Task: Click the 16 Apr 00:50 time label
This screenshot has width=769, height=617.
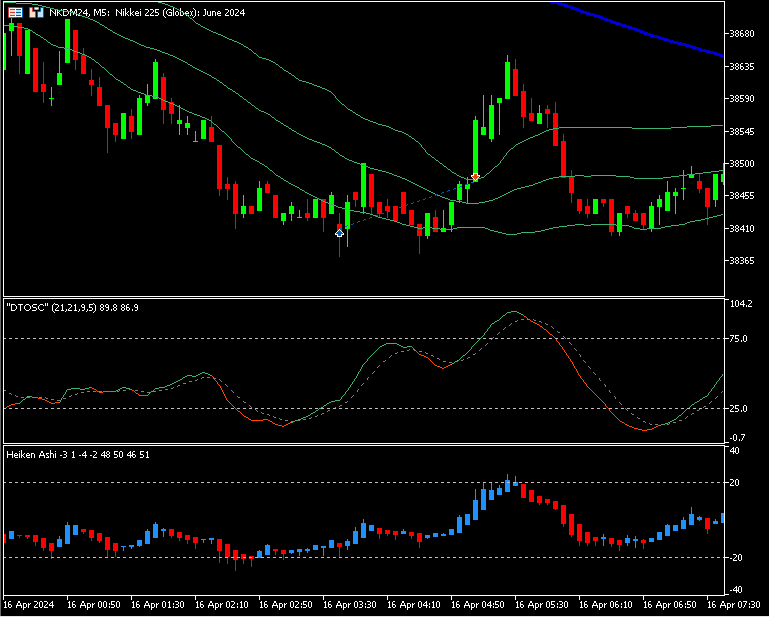Action: [93, 604]
